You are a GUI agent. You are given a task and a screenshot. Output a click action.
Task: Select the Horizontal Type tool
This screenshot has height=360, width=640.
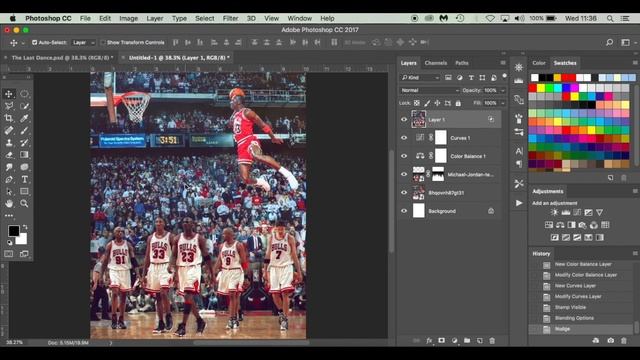click(24, 180)
